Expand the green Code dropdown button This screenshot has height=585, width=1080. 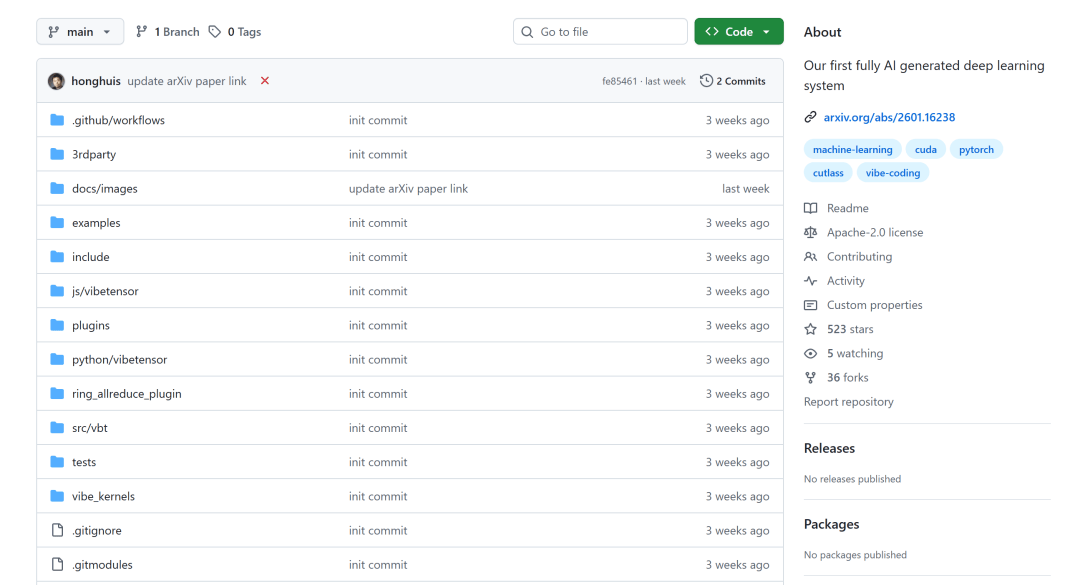pyautogui.click(x=738, y=32)
